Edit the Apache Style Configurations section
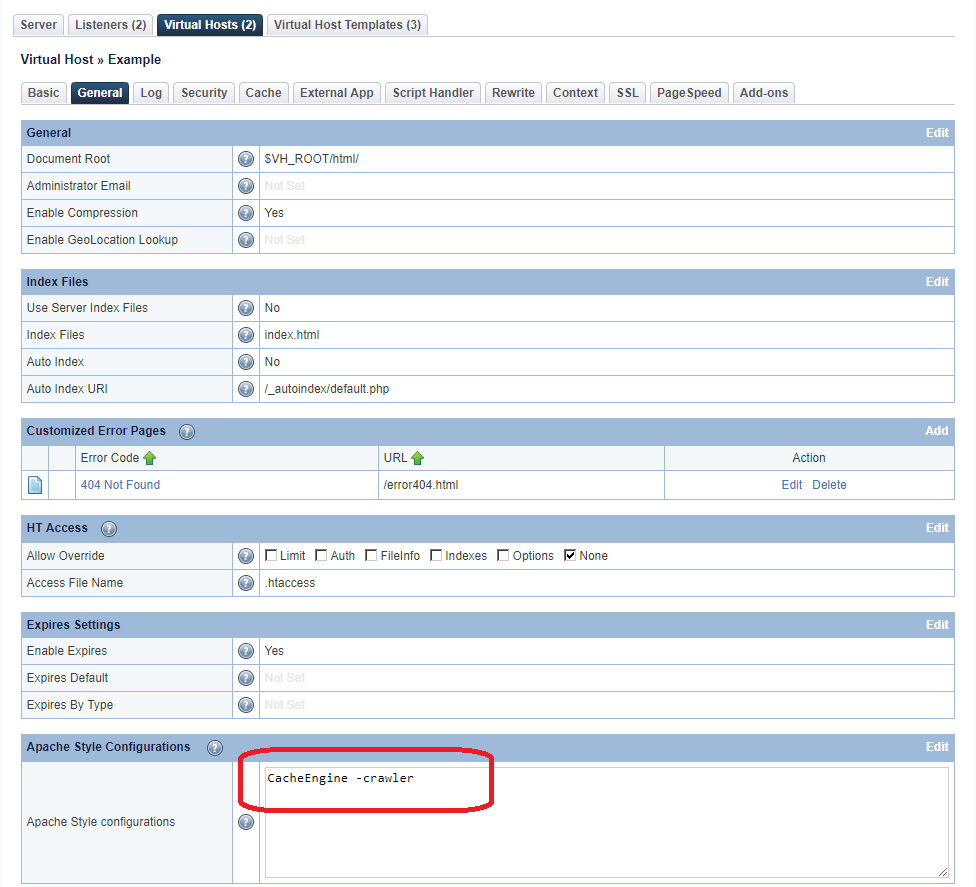This screenshot has width=976, height=887. [937, 747]
